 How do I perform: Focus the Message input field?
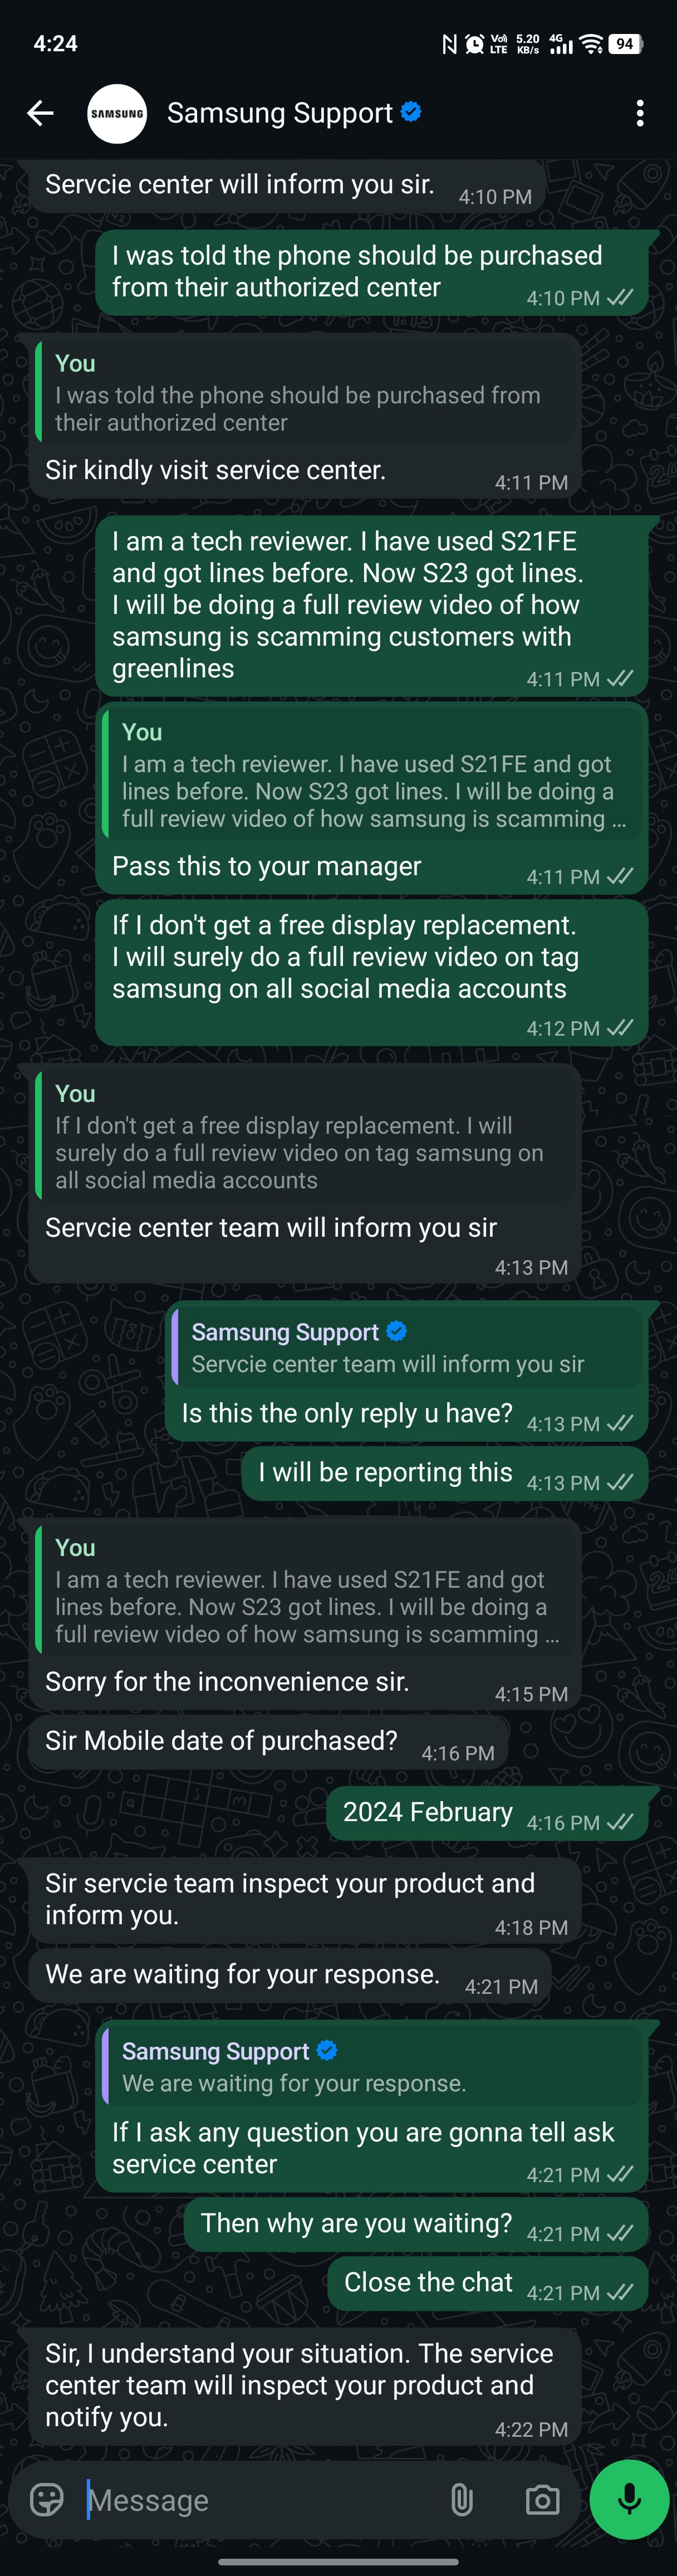[x=260, y=2499]
